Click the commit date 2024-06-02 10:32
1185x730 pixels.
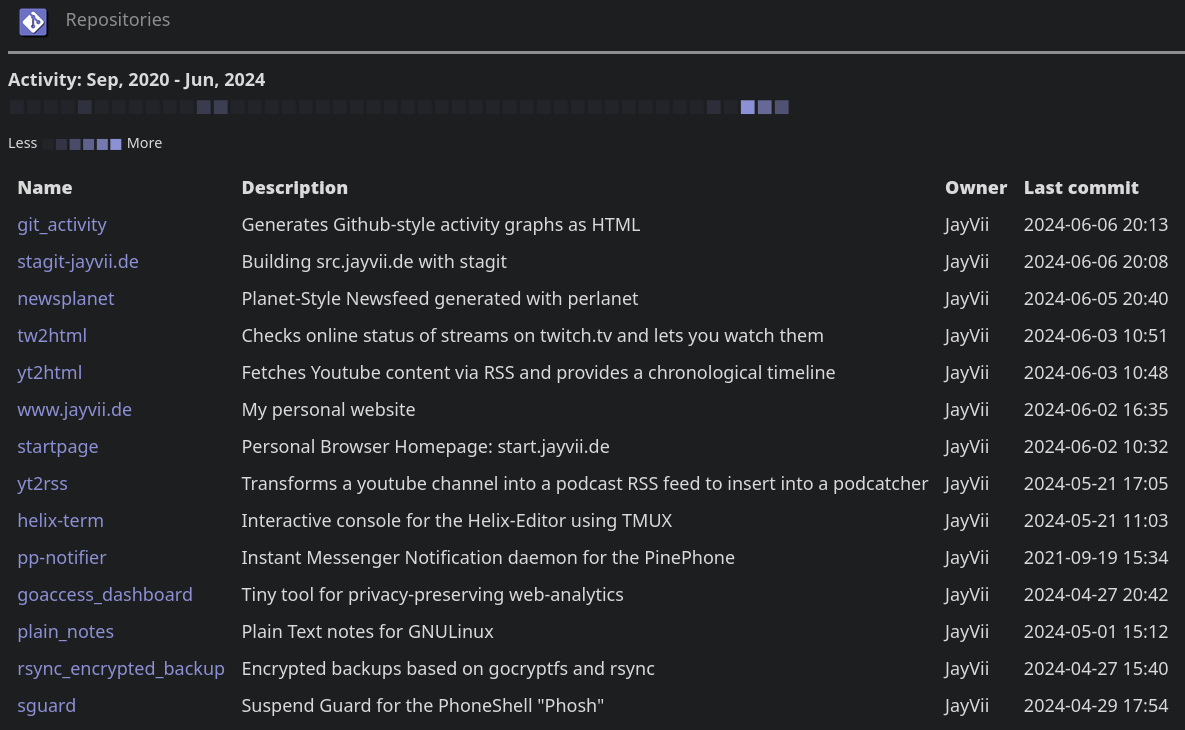coord(1096,447)
